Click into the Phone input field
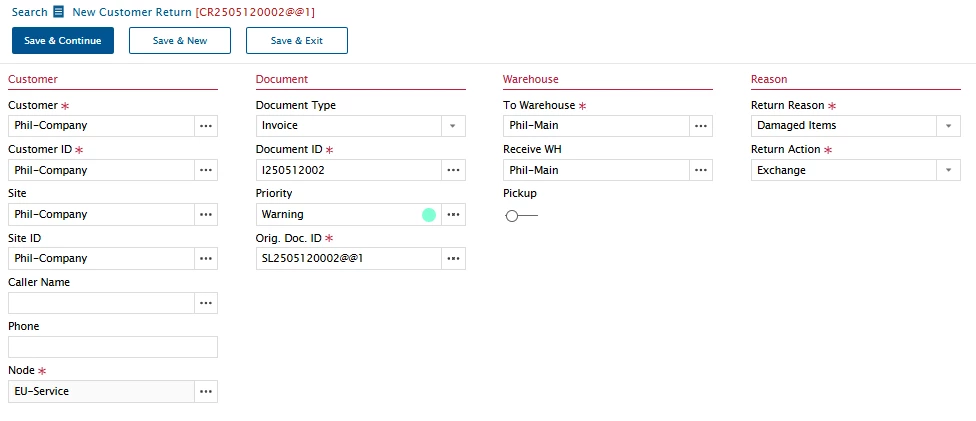The height and width of the screenshot is (421, 976). (113, 347)
